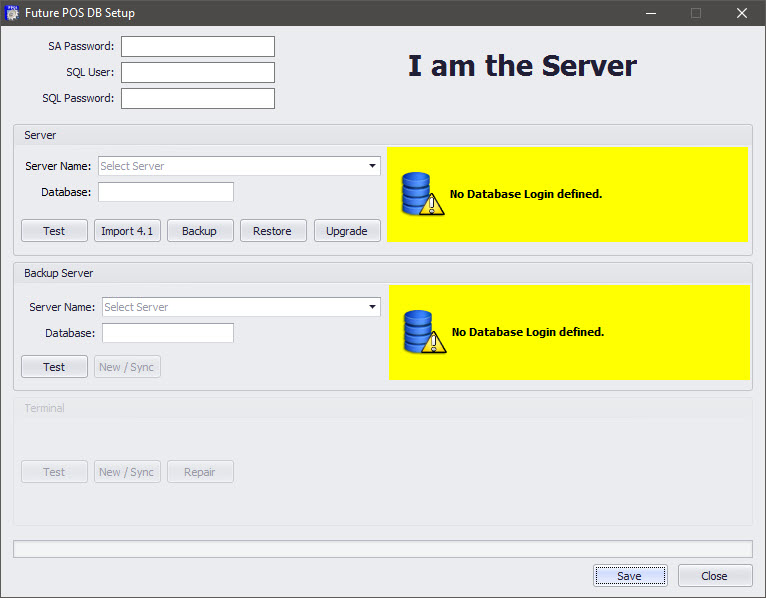Click the Server Database text field
The height and width of the screenshot is (598, 766).
pyautogui.click(x=165, y=192)
